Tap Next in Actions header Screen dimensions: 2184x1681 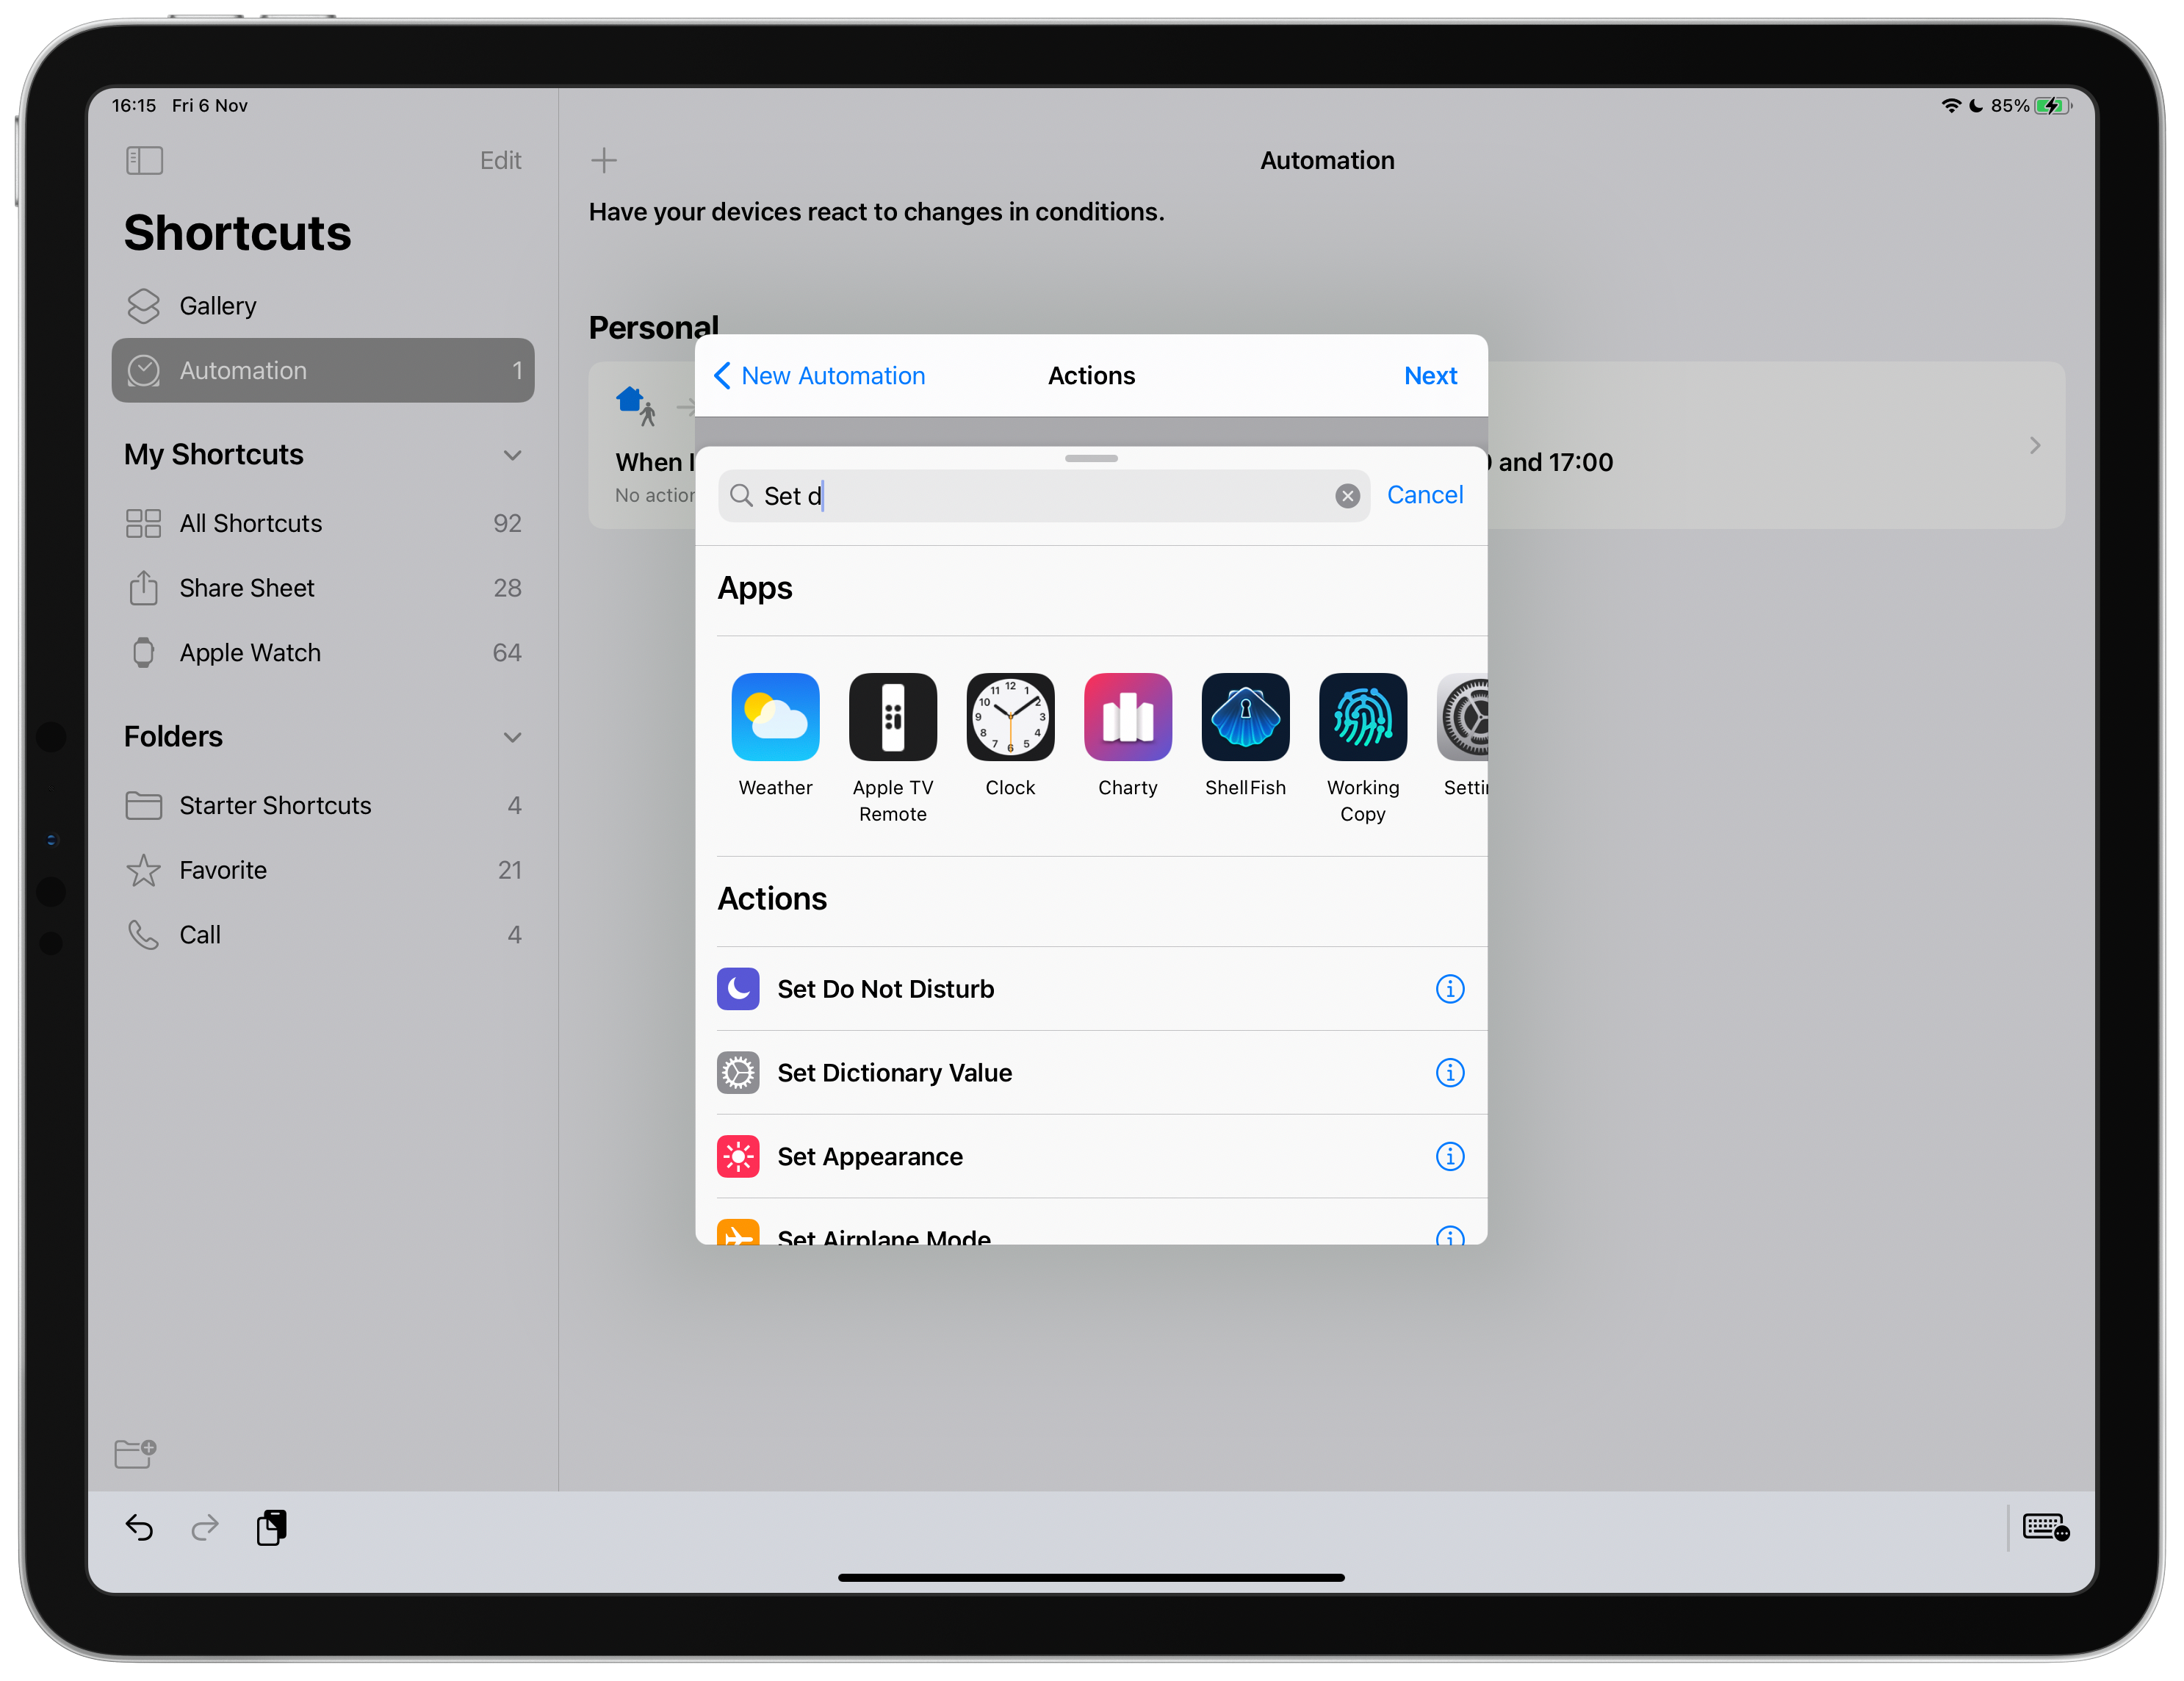pos(1430,376)
